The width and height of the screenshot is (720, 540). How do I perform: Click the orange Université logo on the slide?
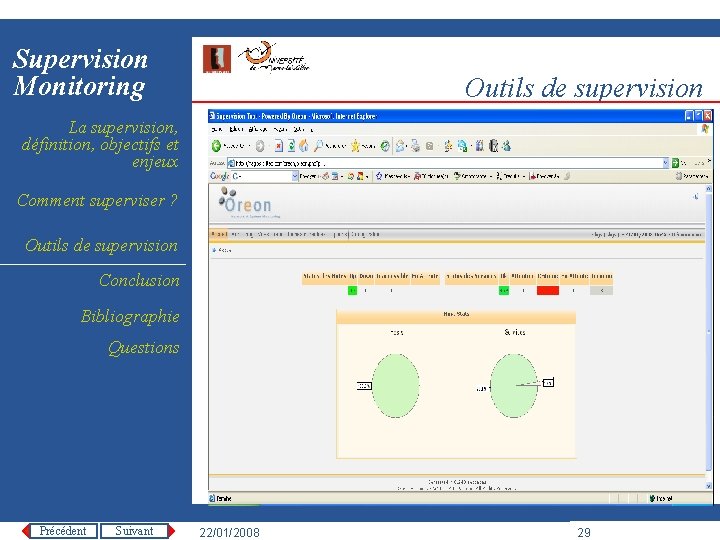274,57
